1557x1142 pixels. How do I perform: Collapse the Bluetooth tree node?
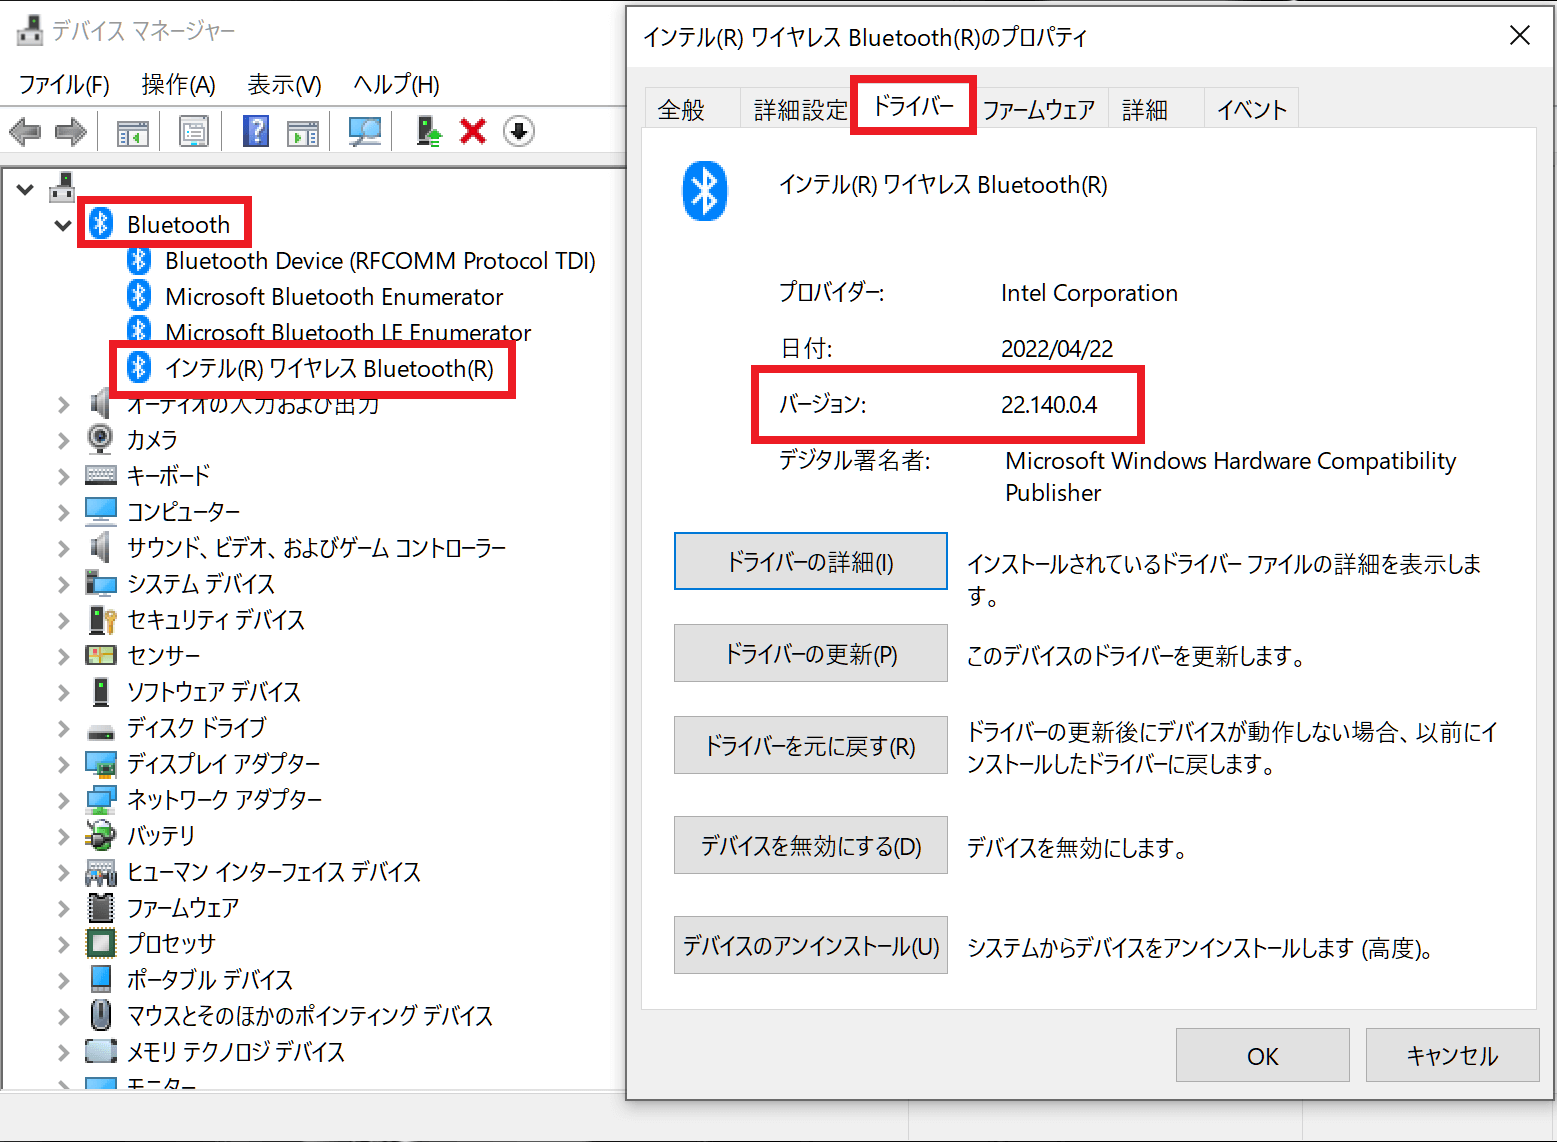(63, 225)
